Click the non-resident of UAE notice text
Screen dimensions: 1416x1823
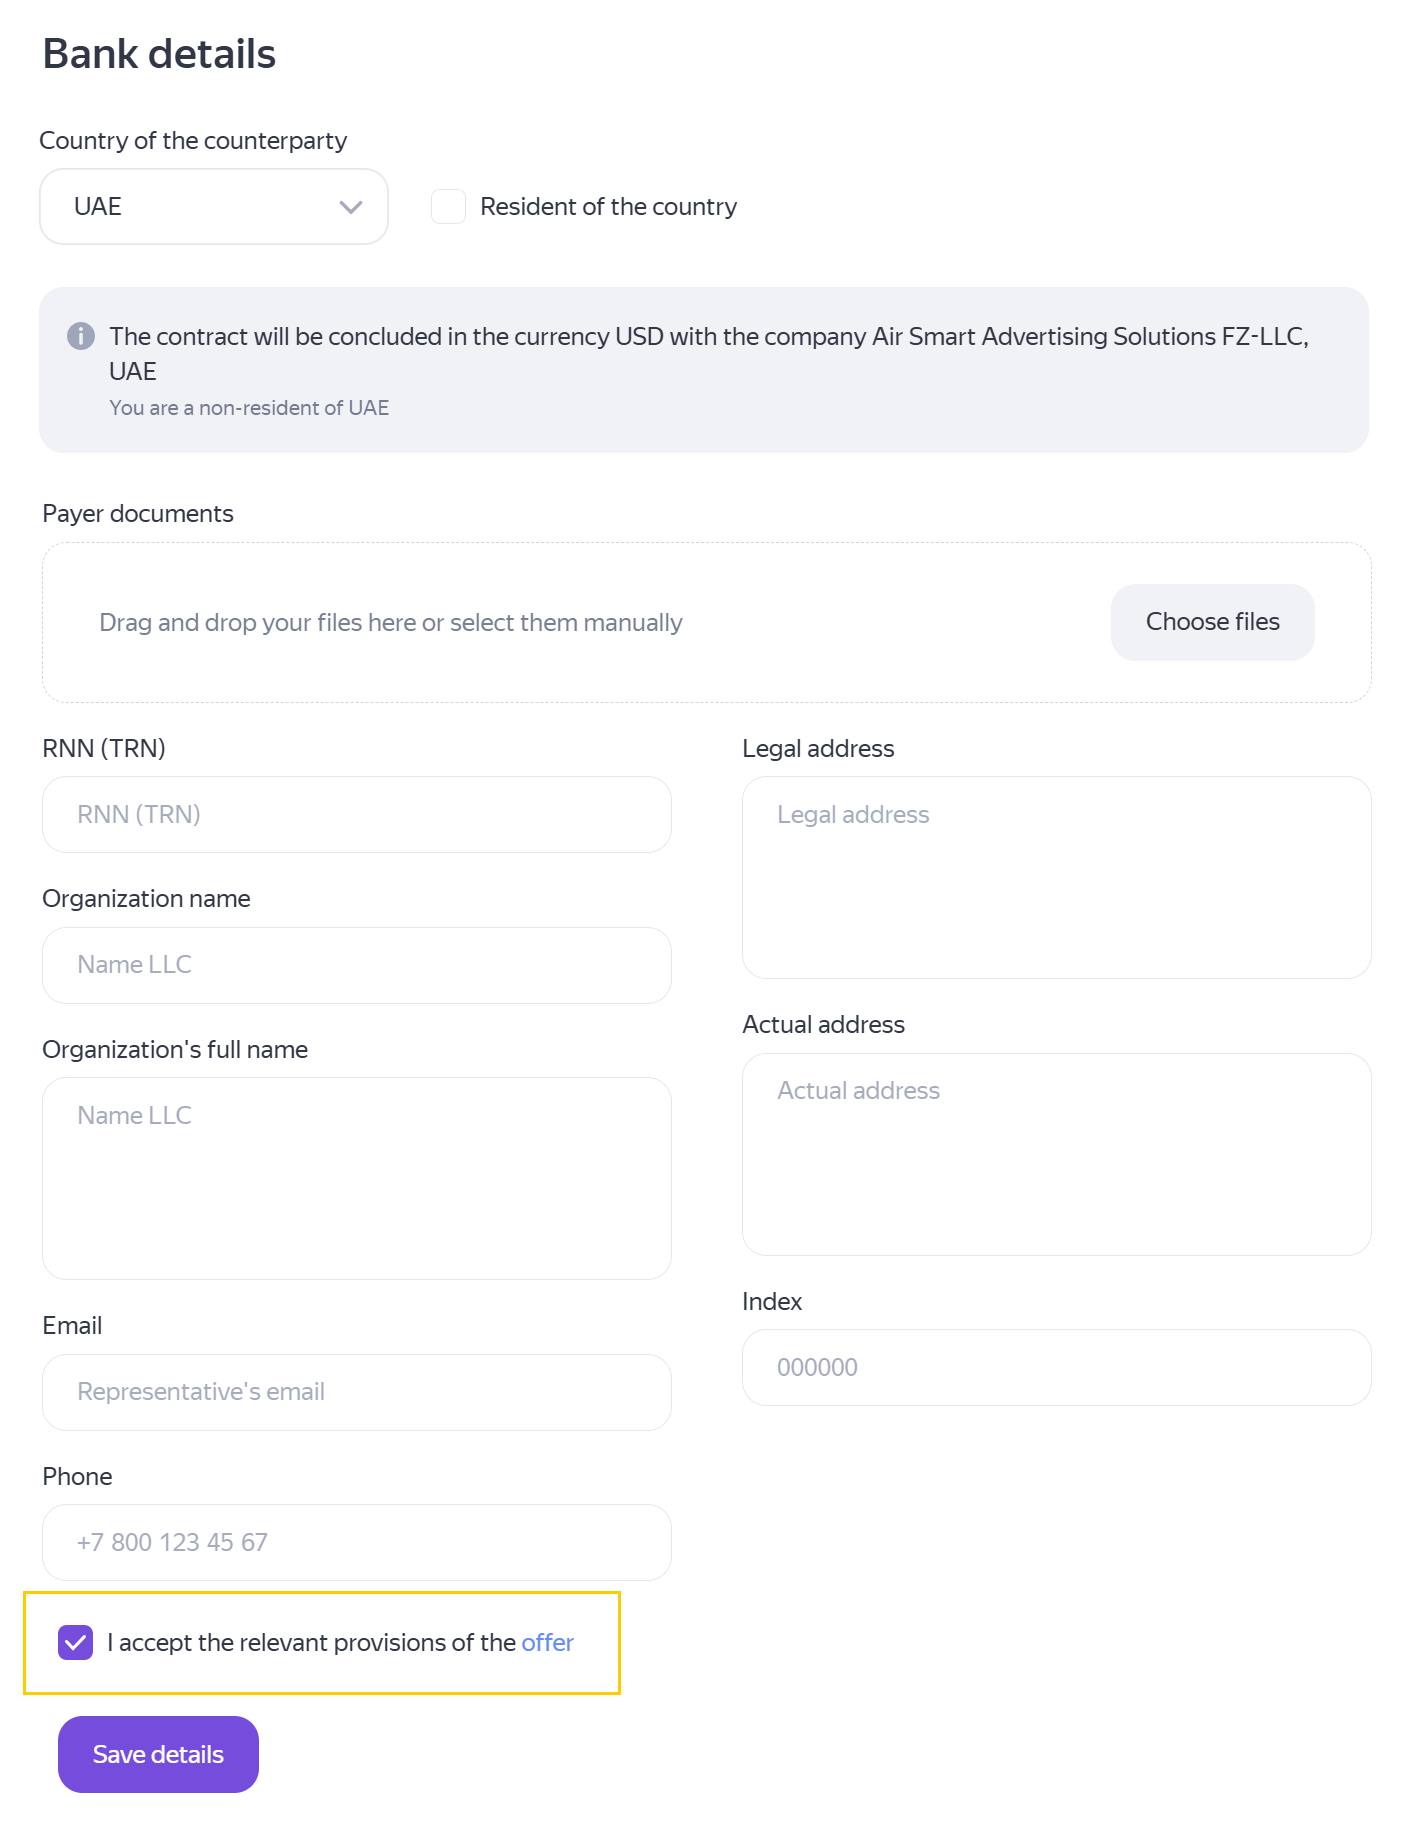click(x=249, y=408)
